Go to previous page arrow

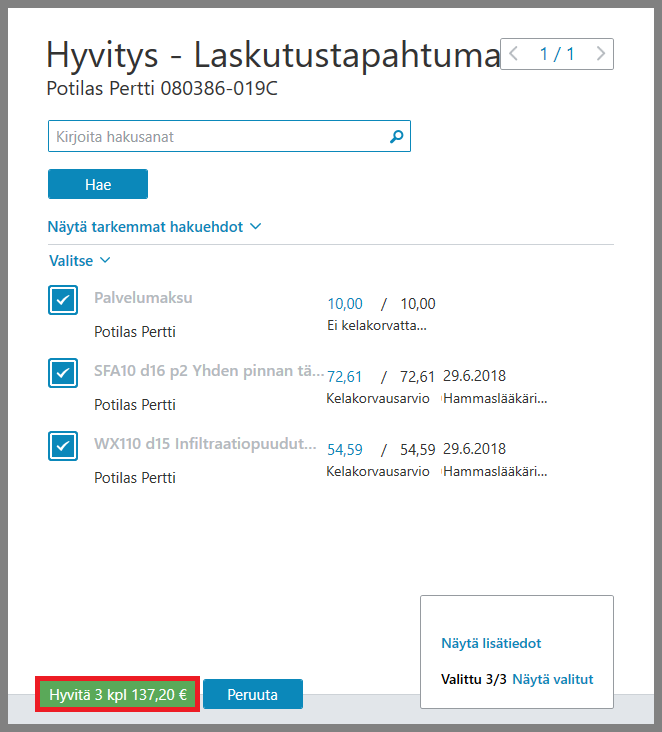[x=514, y=54]
